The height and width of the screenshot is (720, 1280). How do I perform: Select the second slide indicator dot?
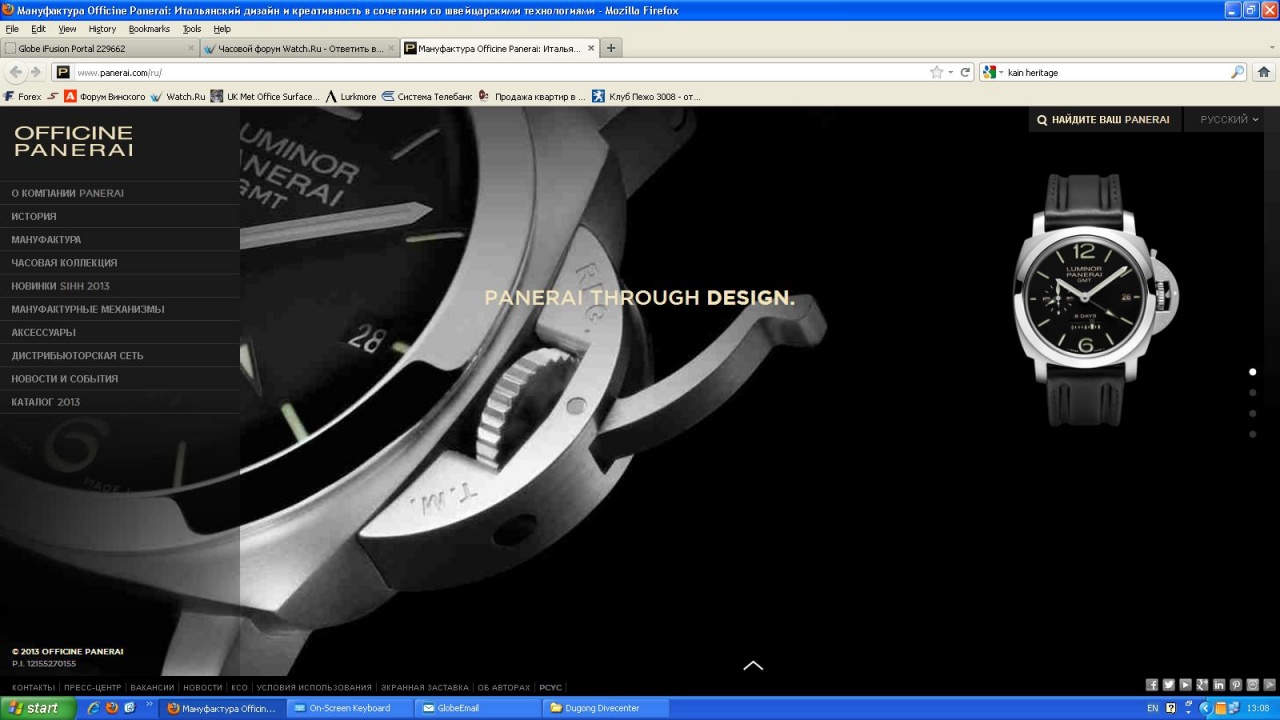click(x=1252, y=393)
